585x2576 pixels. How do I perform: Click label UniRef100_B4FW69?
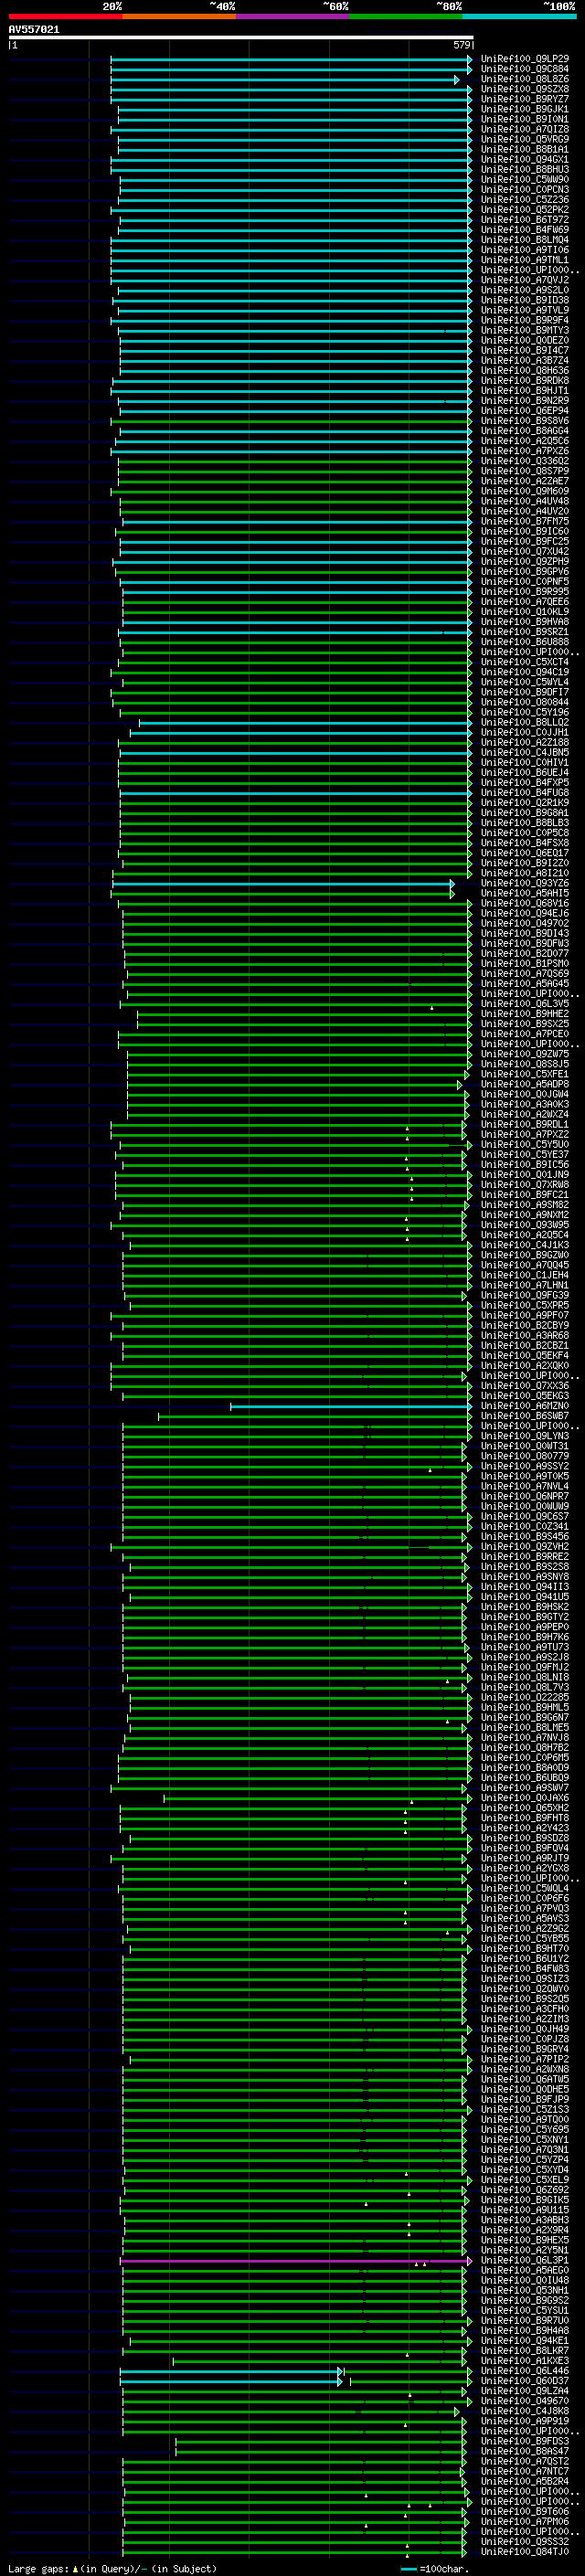pyautogui.click(x=525, y=230)
